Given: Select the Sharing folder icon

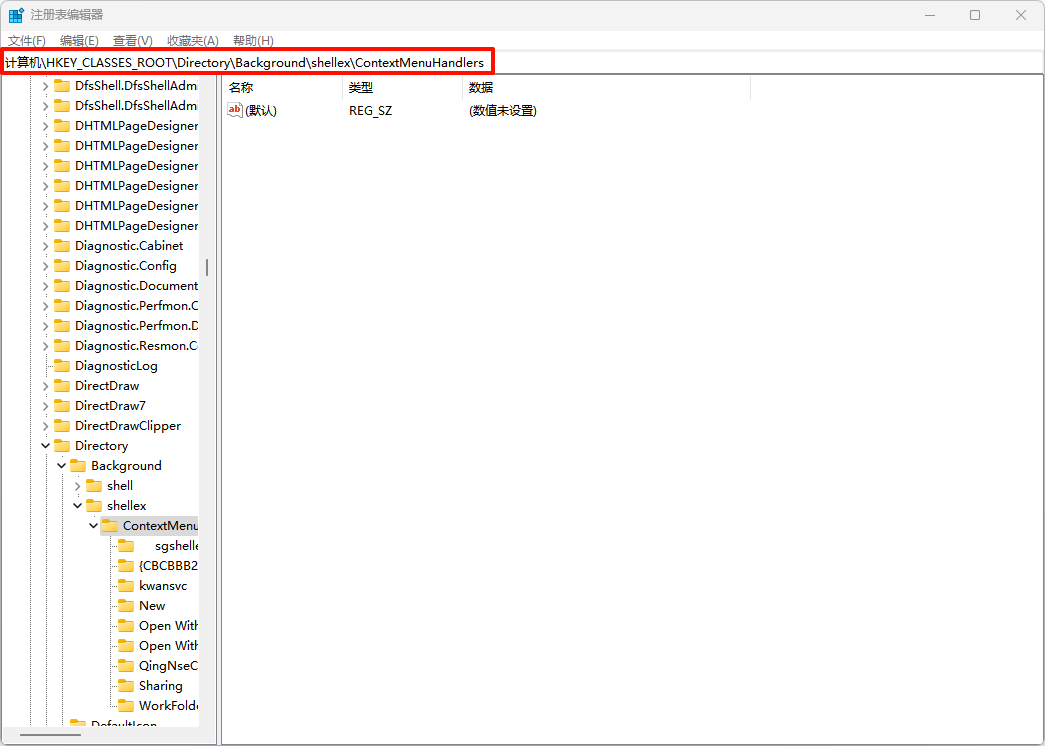Looking at the screenshot, I should tap(125, 686).
